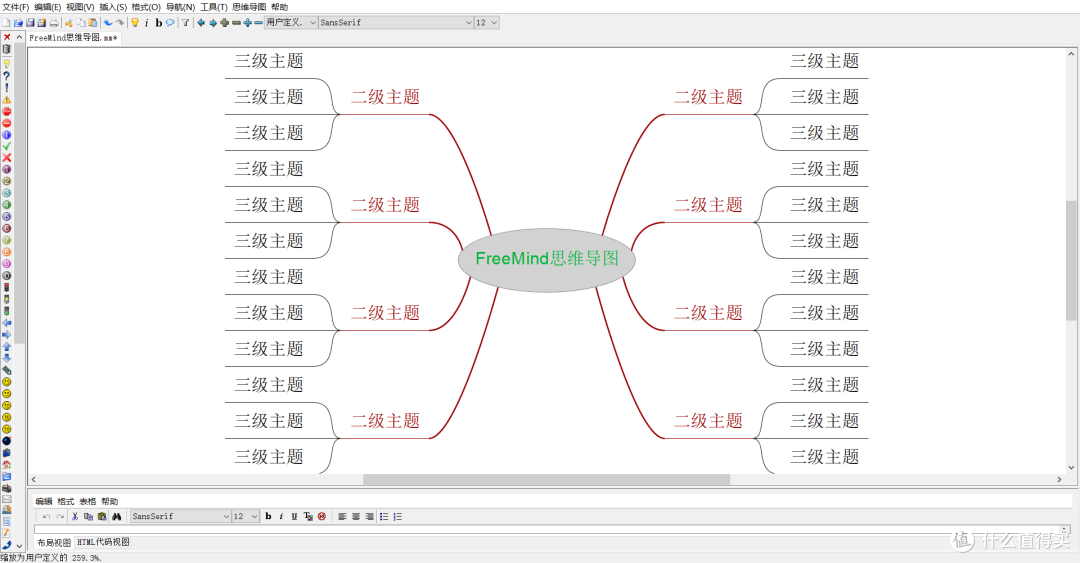Screen dimensions: 1080x563
Task: Click the blue left navigation arrow in toolbar
Action: [200, 23]
